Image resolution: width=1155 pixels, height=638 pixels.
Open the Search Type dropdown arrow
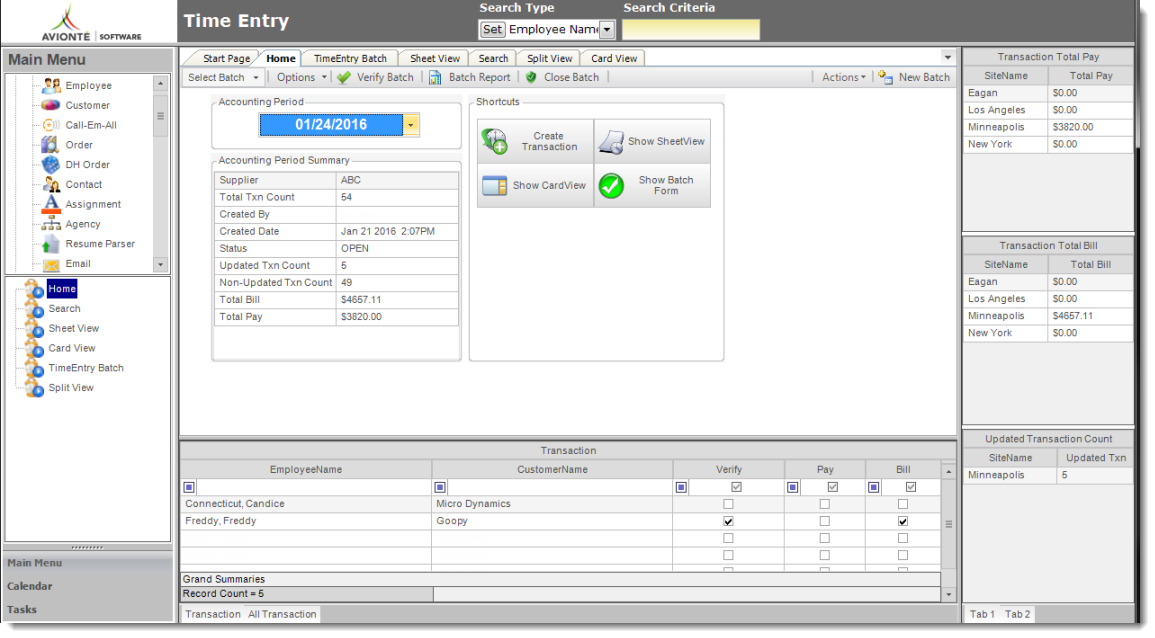click(607, 30)
